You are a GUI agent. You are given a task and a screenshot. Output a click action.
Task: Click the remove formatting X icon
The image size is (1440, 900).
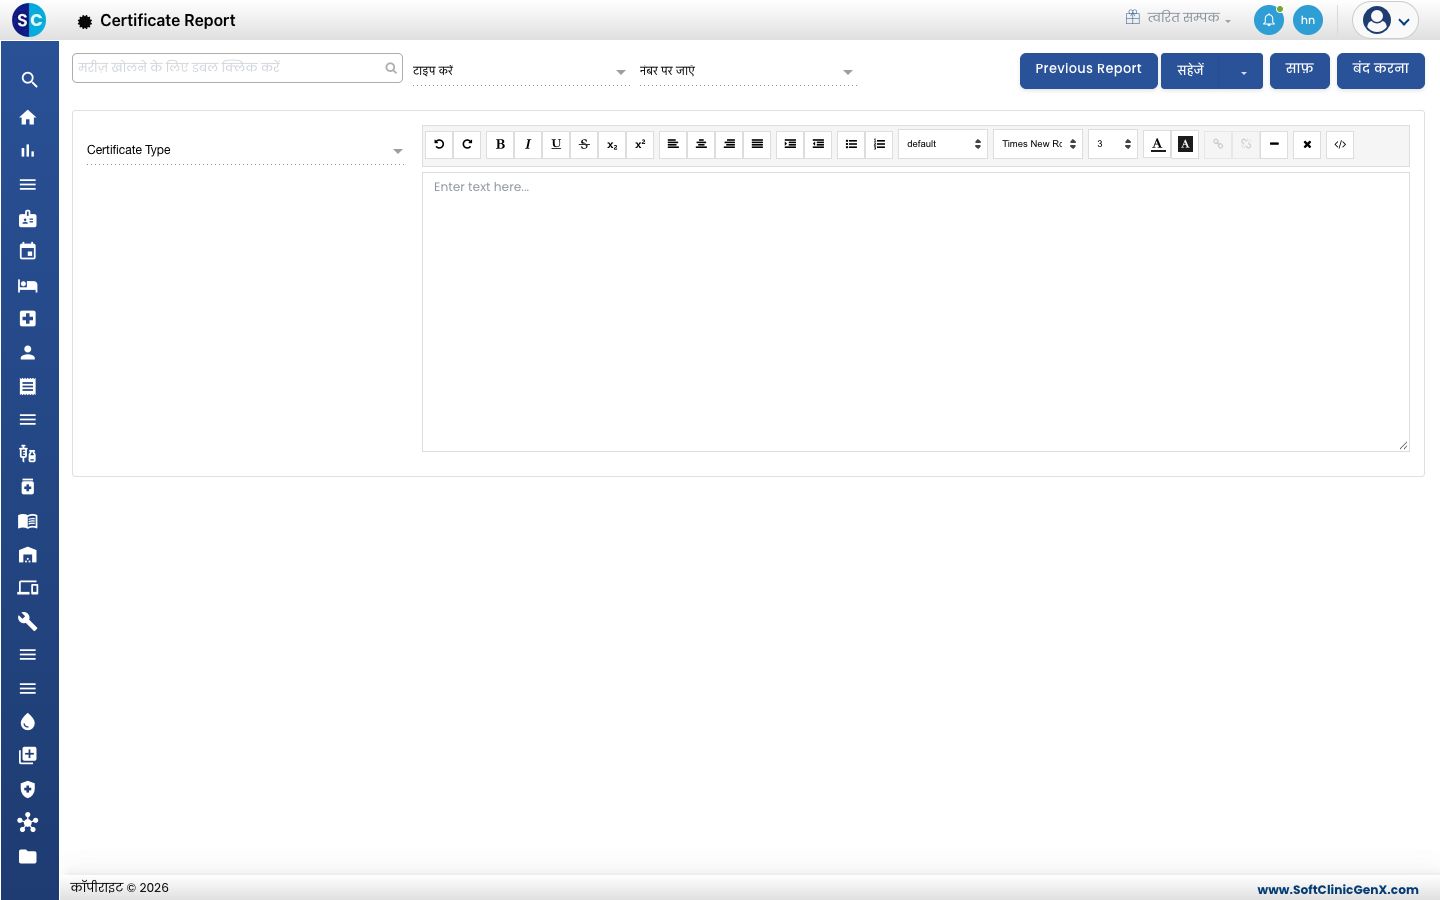tap(1307, 144)
